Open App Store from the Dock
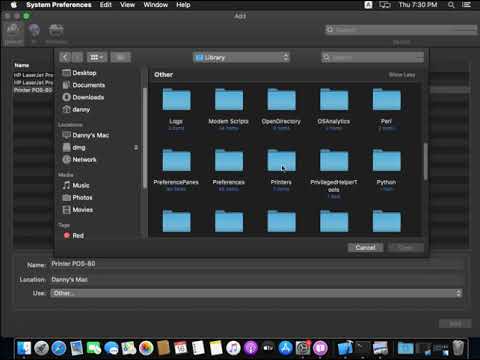This screenshot has height=360, width=480. click(286, 348)
